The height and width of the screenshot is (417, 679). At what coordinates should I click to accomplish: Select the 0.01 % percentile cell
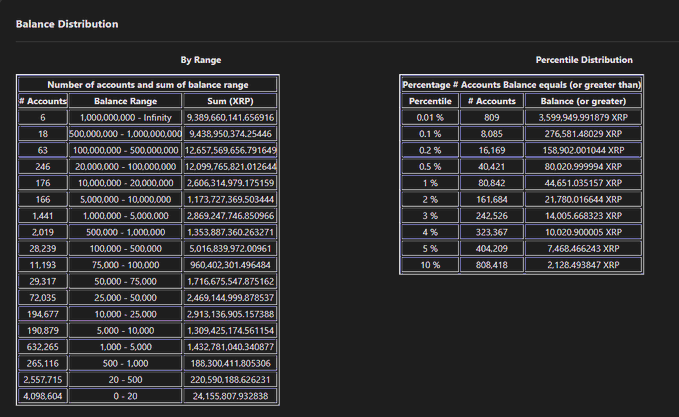tap(430, 117)
